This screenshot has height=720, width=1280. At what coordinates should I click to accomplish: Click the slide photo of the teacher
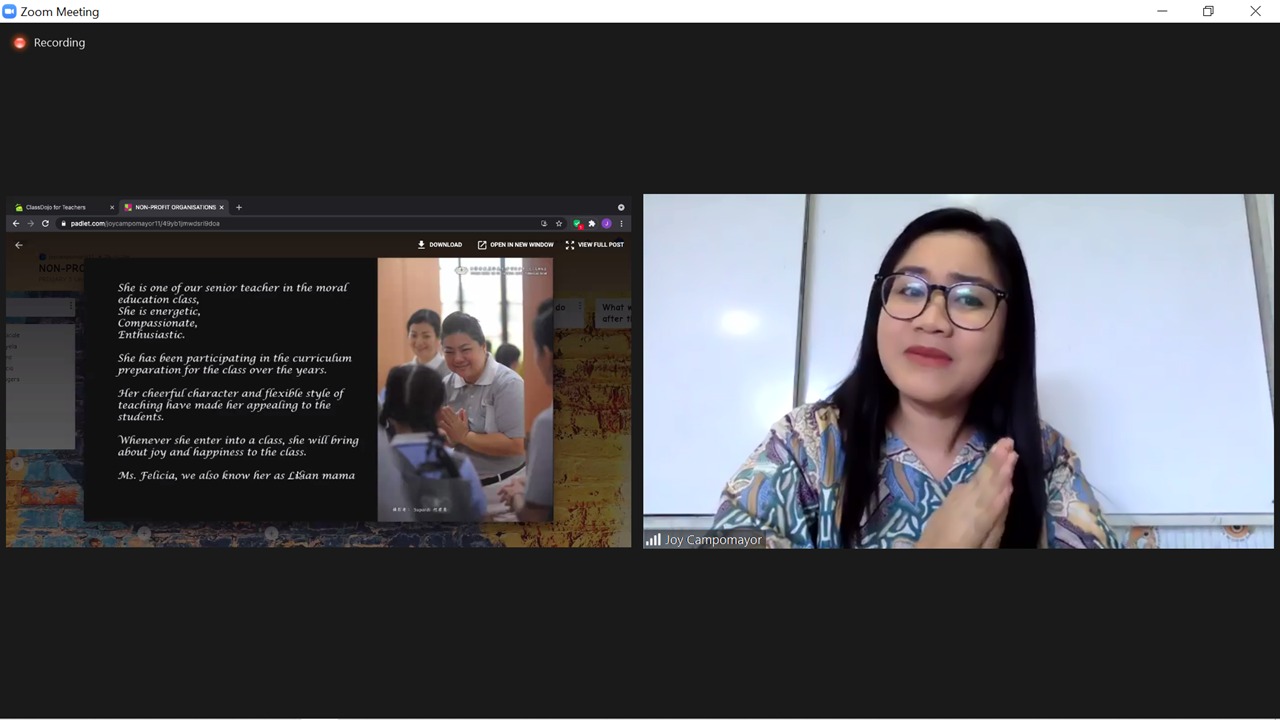[x=465, y=389]
